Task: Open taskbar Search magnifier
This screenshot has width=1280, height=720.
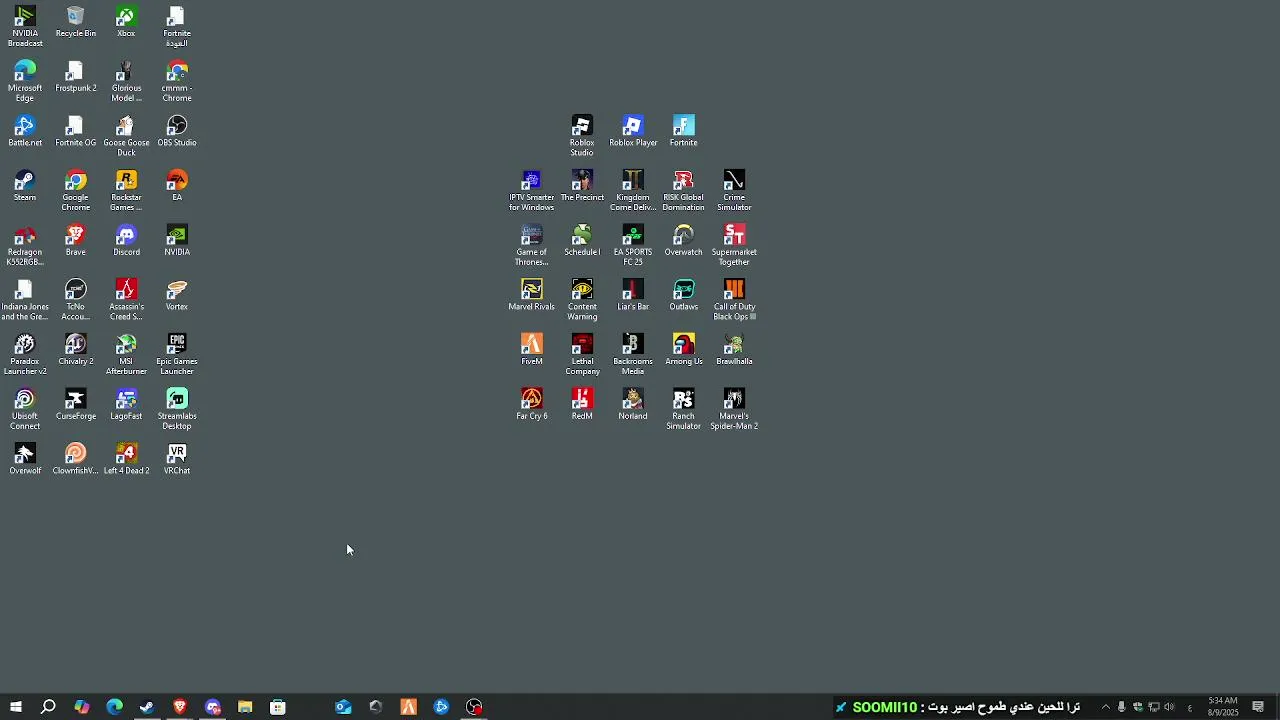Action: point(48,707)
